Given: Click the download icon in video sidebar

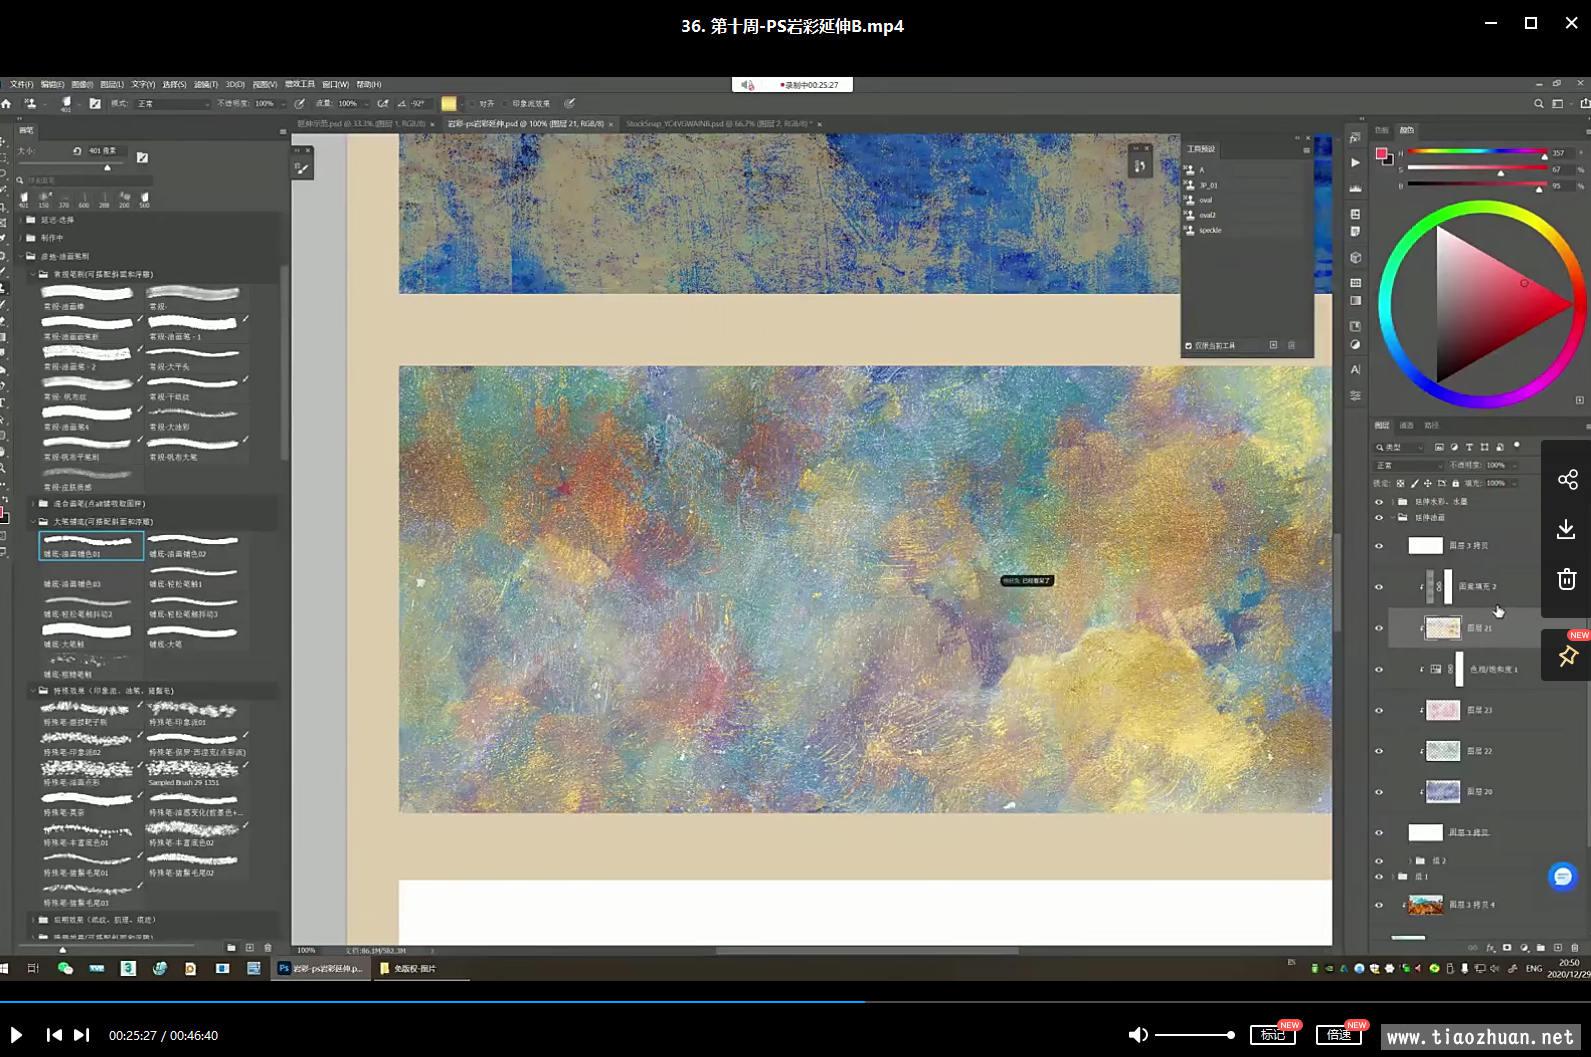Looking at the screenshot, I should tap(1566, 529).
